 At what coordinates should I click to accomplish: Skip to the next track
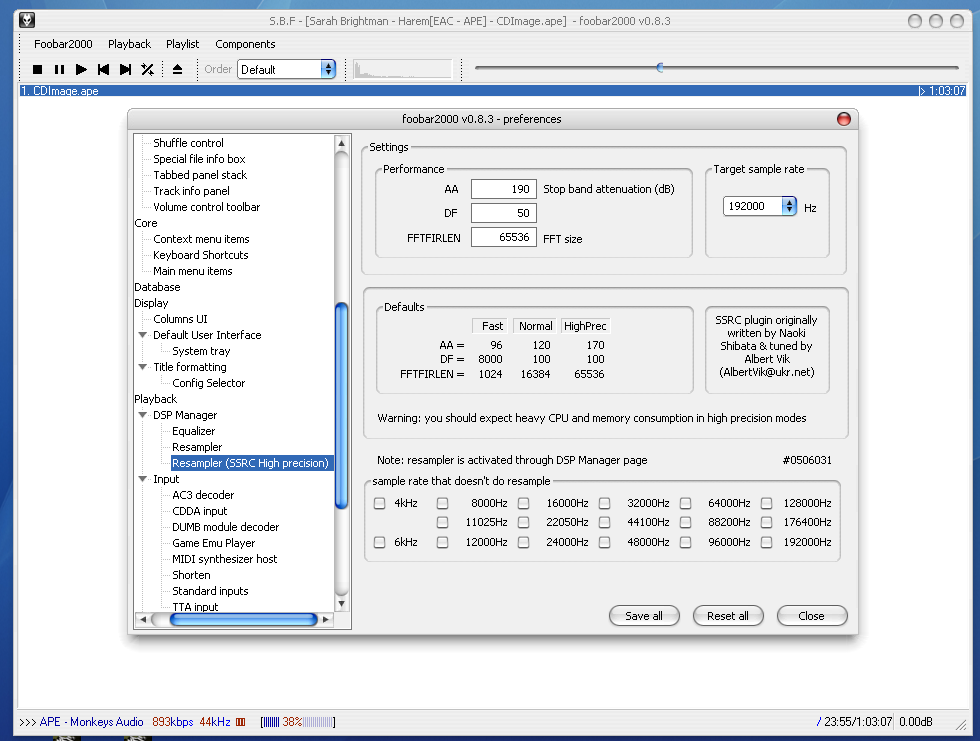[126, 69]
